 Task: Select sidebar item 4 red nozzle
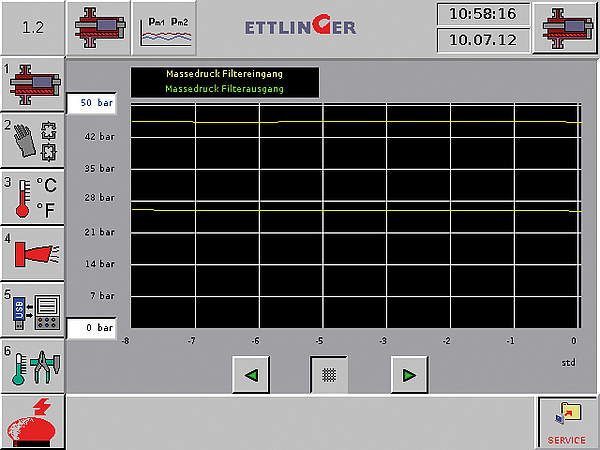(32, 254)
